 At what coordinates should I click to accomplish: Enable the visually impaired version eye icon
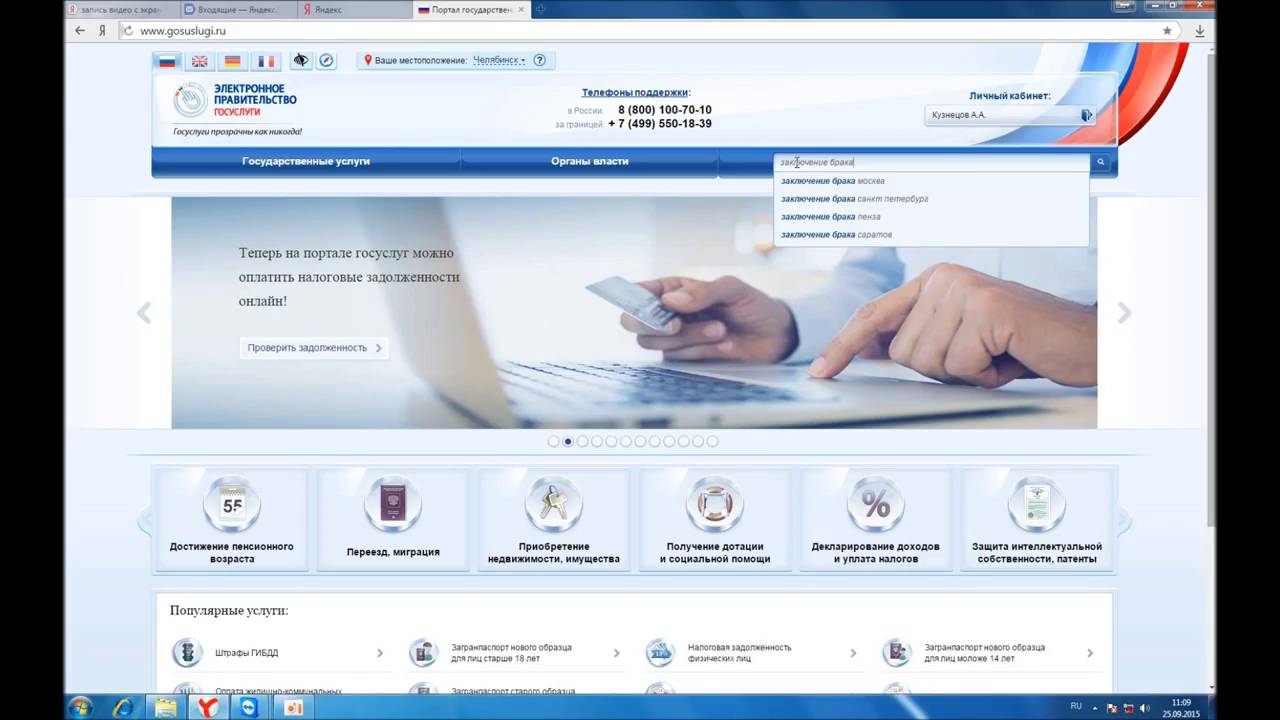tap(301, 60)
